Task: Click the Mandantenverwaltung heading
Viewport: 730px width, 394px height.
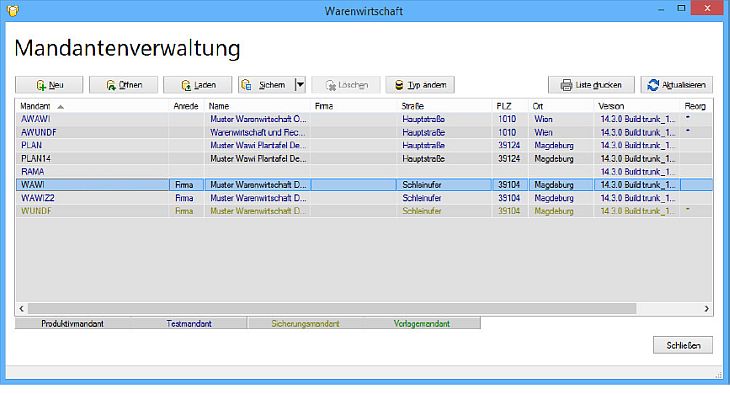Action: 127,48
